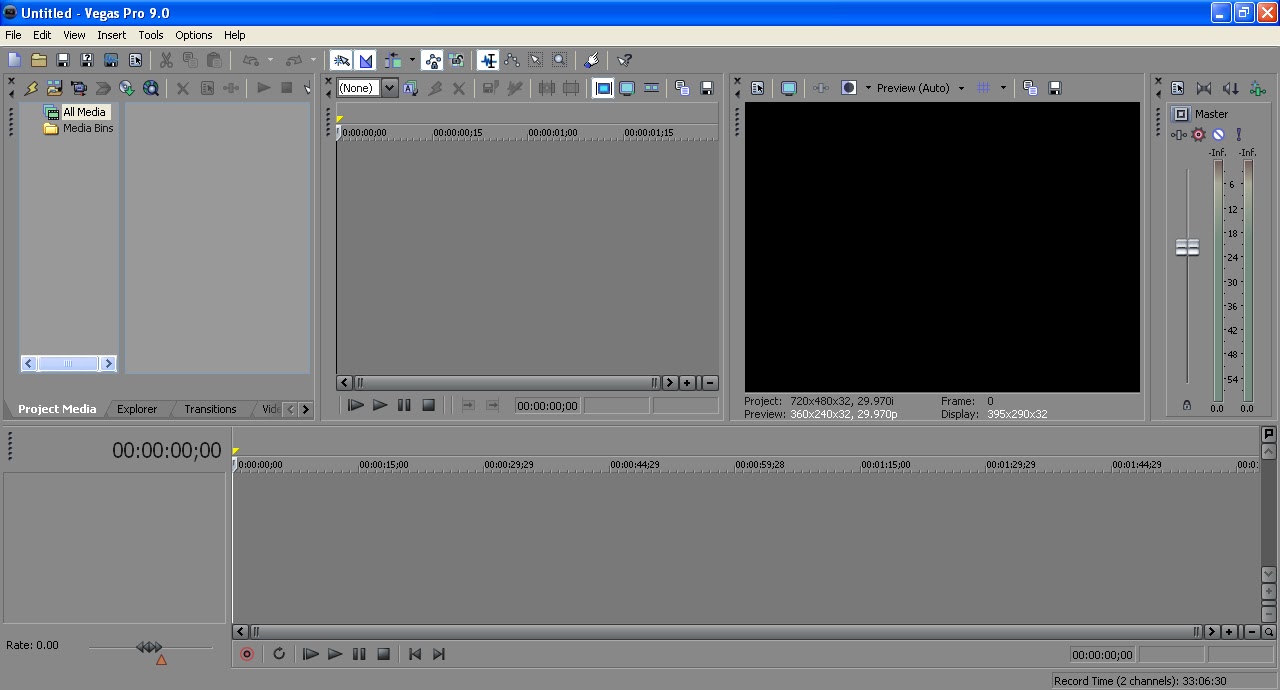The width and height of the screenshot is (1280, 690).
Task: Click Import Media in Project Media toolbar
Action: [55, 88]
